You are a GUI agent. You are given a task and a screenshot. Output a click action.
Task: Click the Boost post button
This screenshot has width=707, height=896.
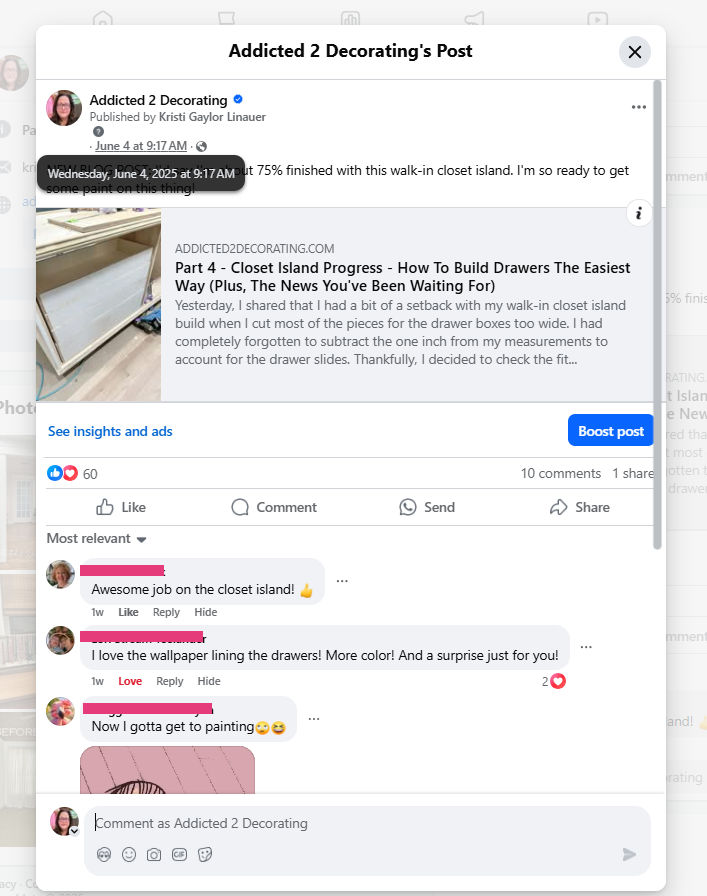[610, 431]
